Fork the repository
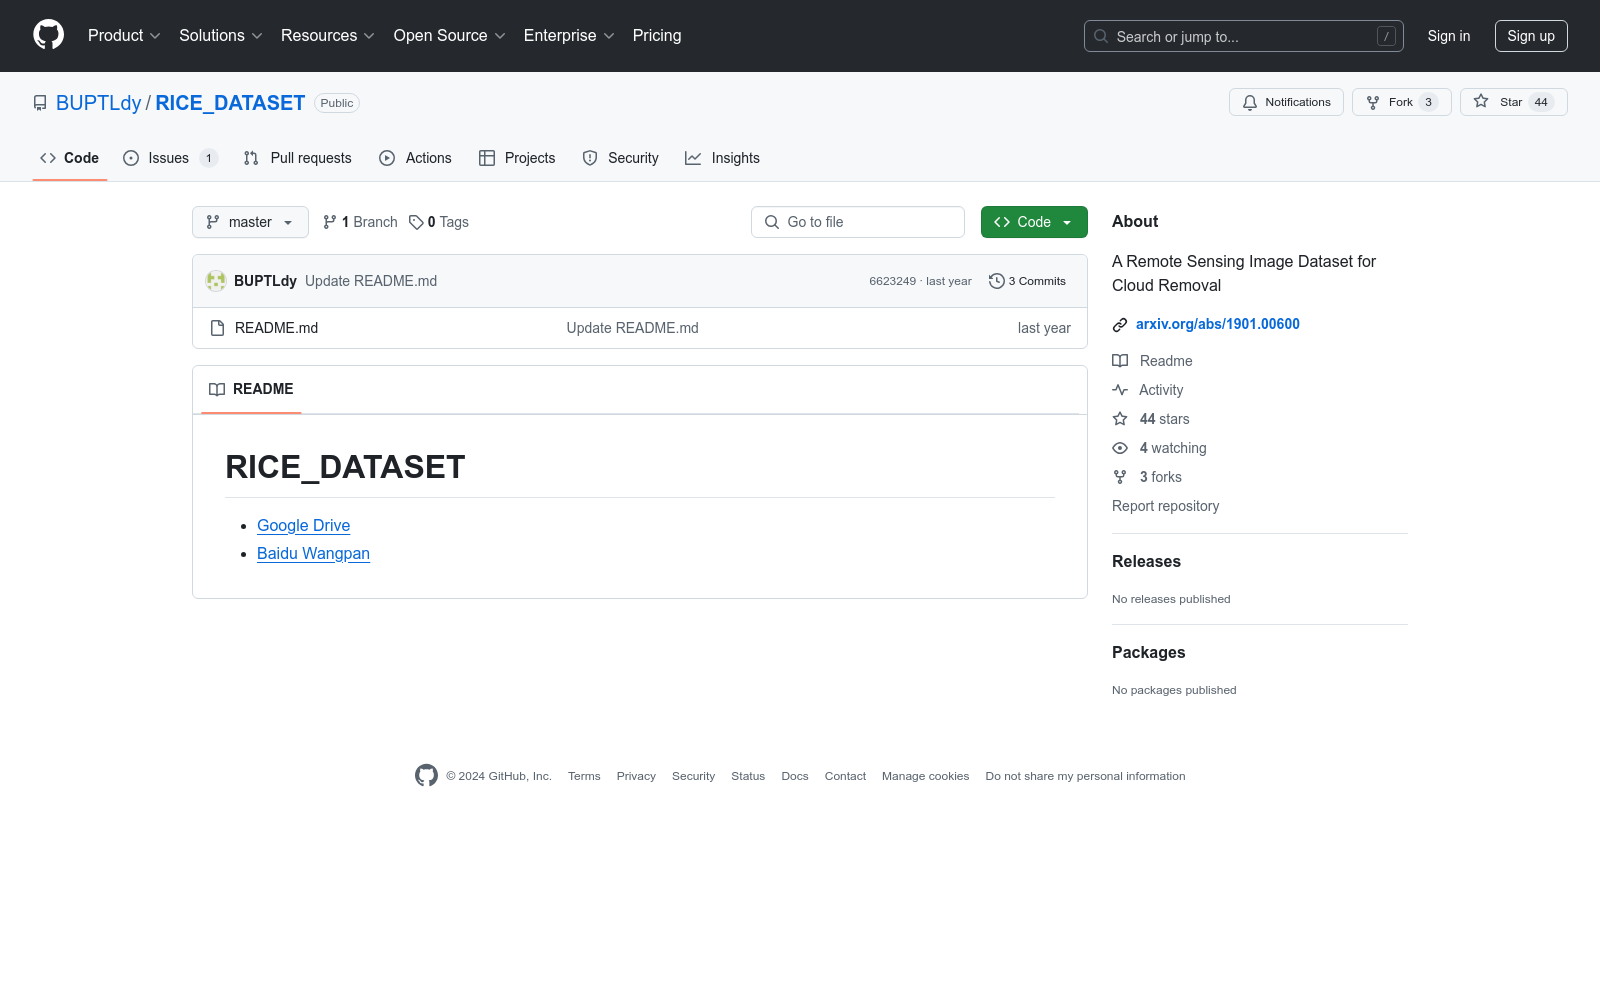Viewport: 1600px width, 1000px height. pos(1401,102)
